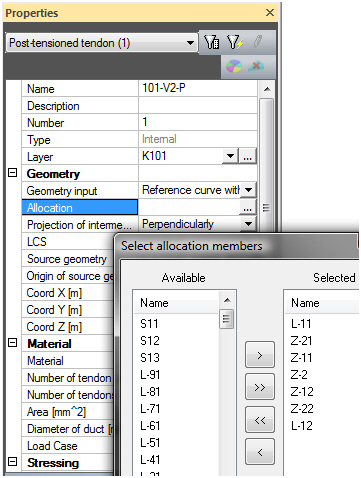Open the Geometry input dropdown
Viewport: 361px width, 478px height.
click(248, 190)
